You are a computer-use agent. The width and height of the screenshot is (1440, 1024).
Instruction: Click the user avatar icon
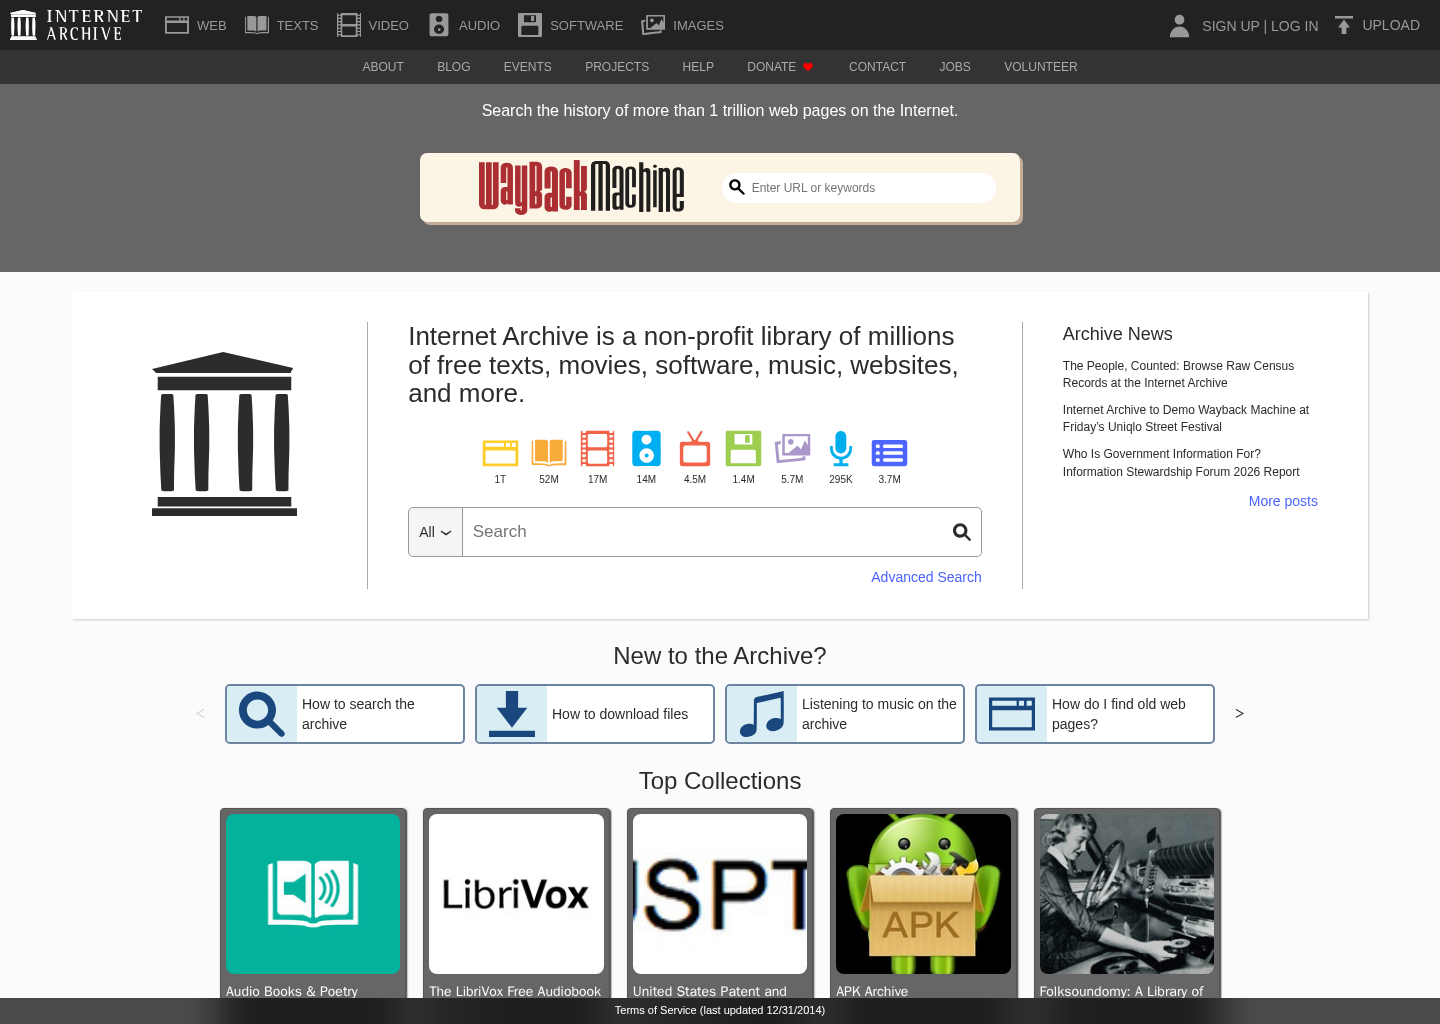tap(1180, 25)
